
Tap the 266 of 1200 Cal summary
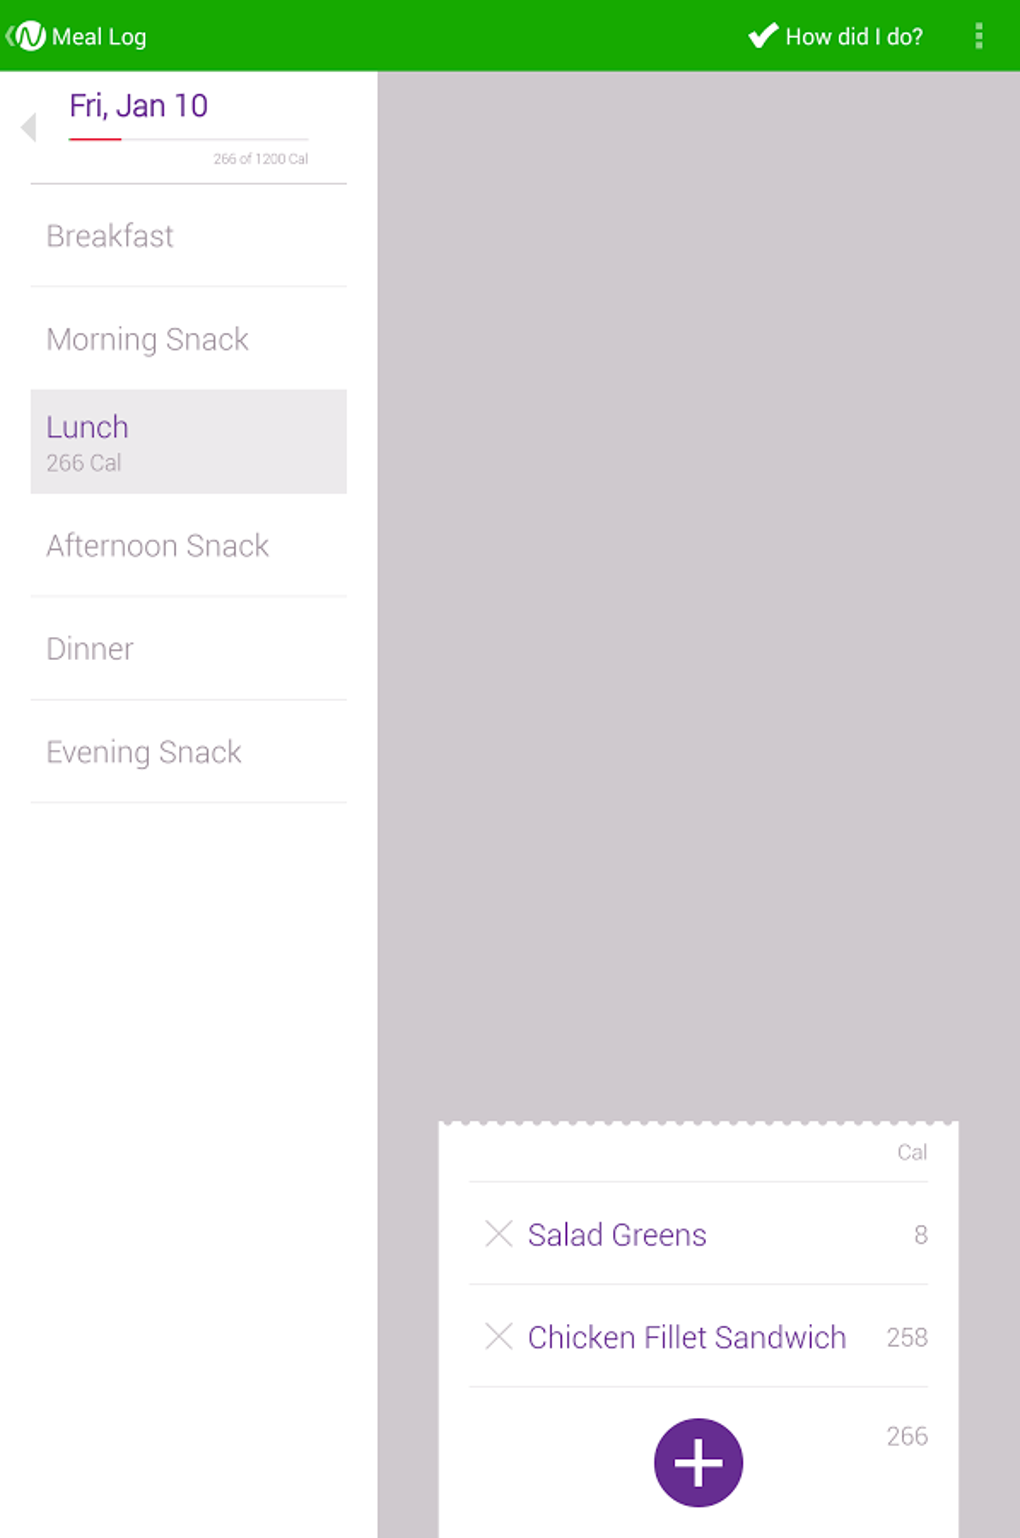260,159
